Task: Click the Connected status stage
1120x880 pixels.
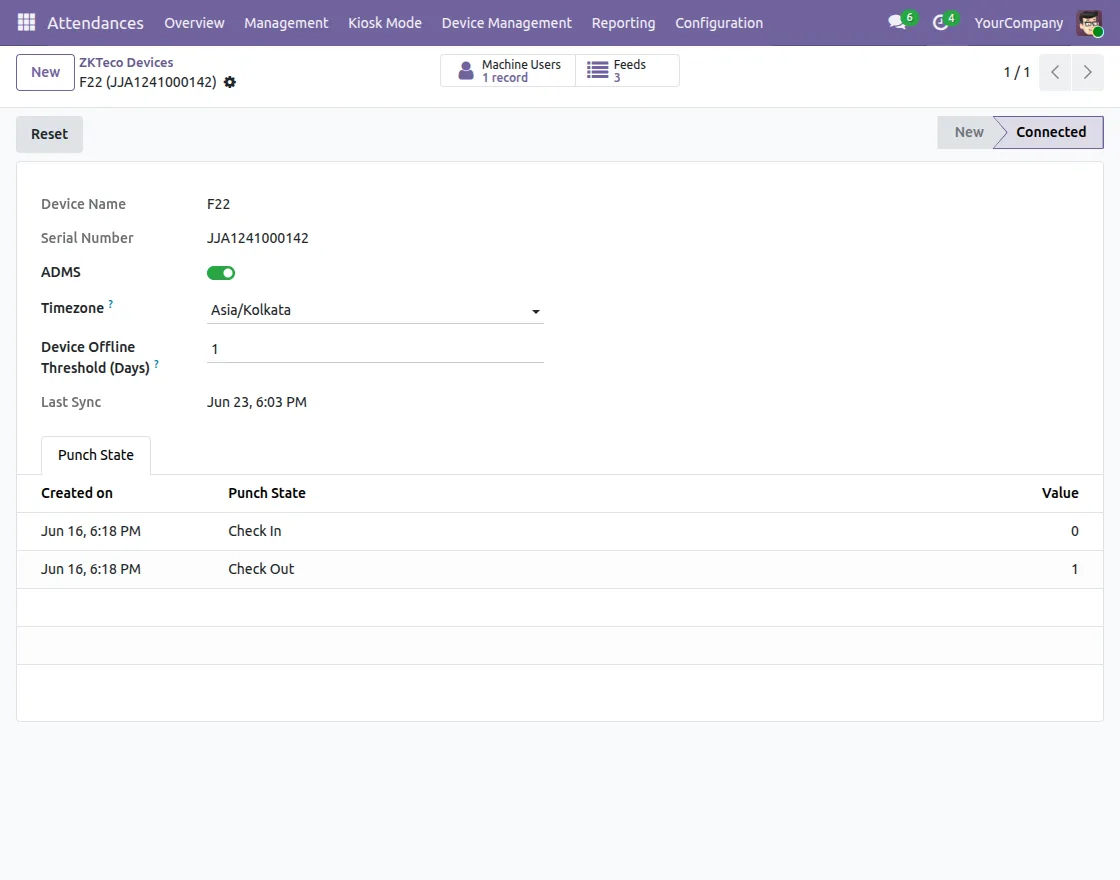Action: click(1051, 132)
